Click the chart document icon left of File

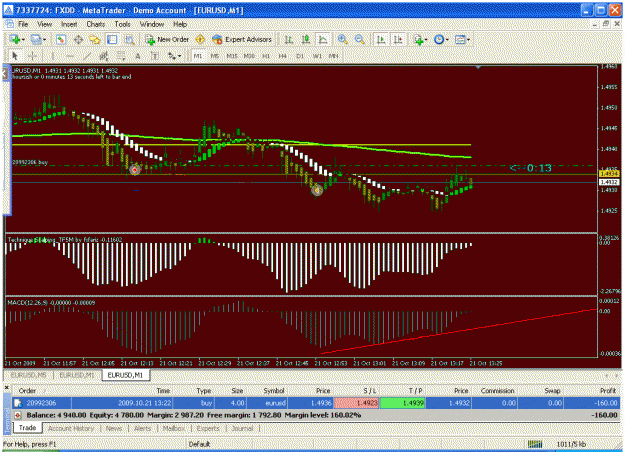[9, 24]
